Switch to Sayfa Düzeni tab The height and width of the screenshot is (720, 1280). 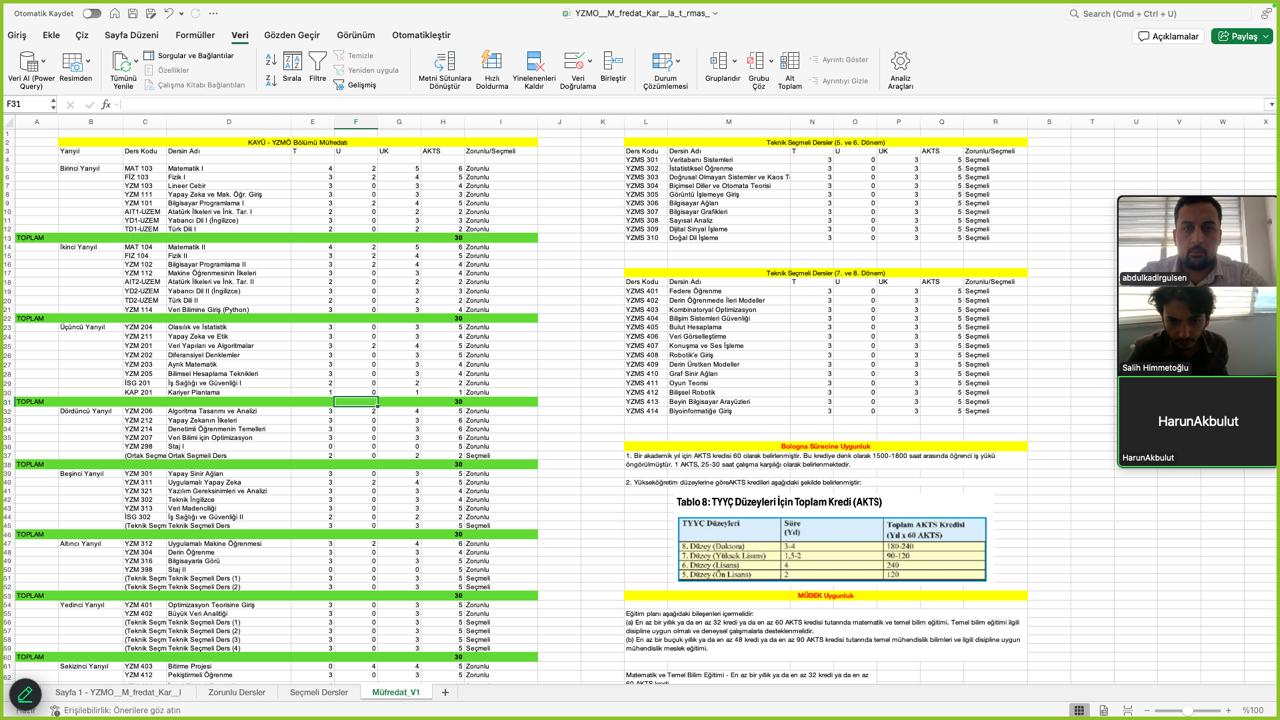point(132,35)
